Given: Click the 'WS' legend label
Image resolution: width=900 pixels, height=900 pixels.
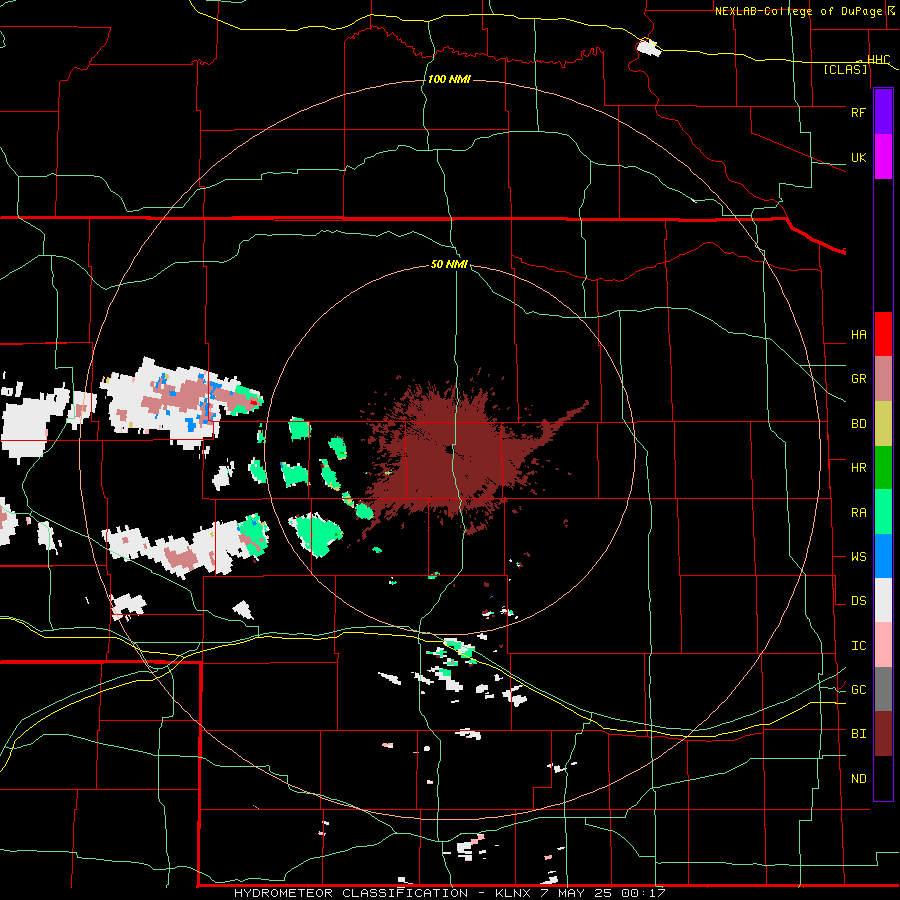Looking at the screenshot, I should (x=858, y=557).
